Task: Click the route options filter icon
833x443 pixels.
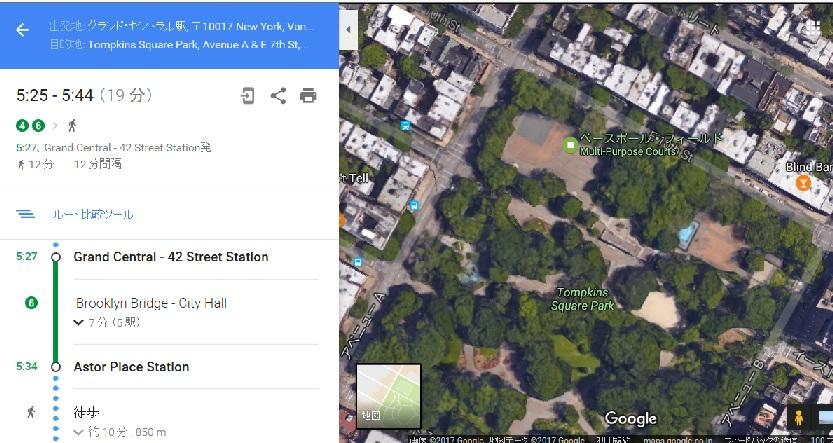Action: pyautogui.click(x=26, y=214)
